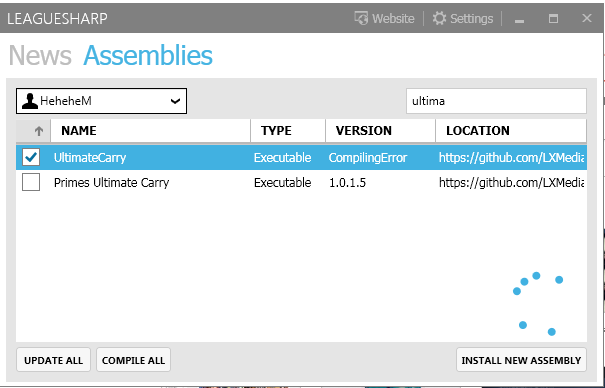Viewport: 605px width, 388px height.
Task: Select the Assemblies tab
Action: point(148,55)
